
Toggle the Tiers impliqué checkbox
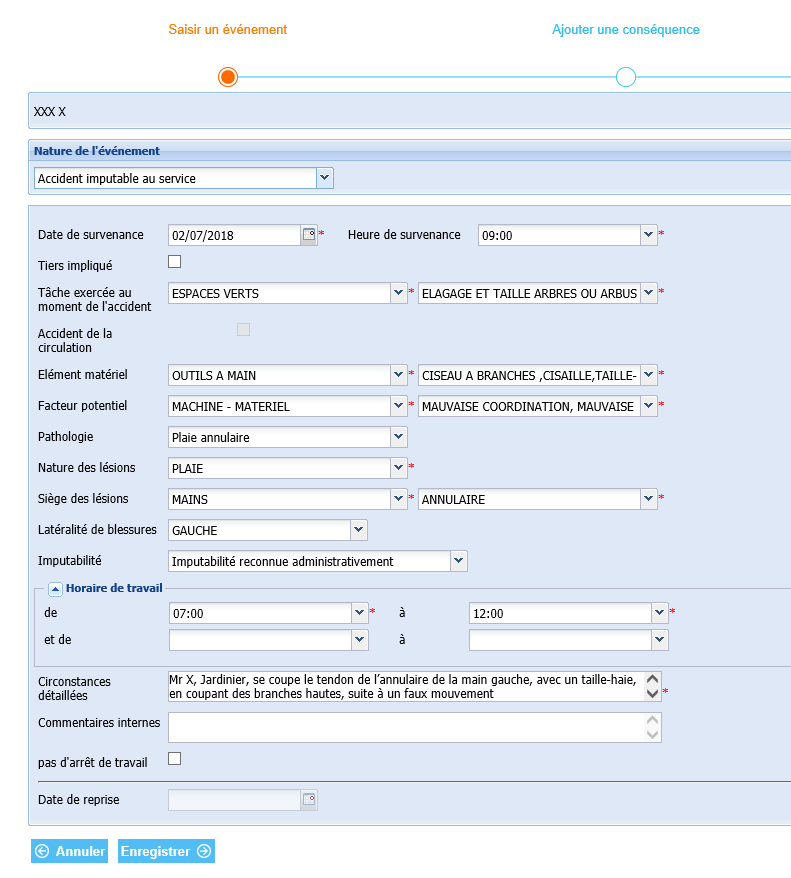(x=175, y=262)
